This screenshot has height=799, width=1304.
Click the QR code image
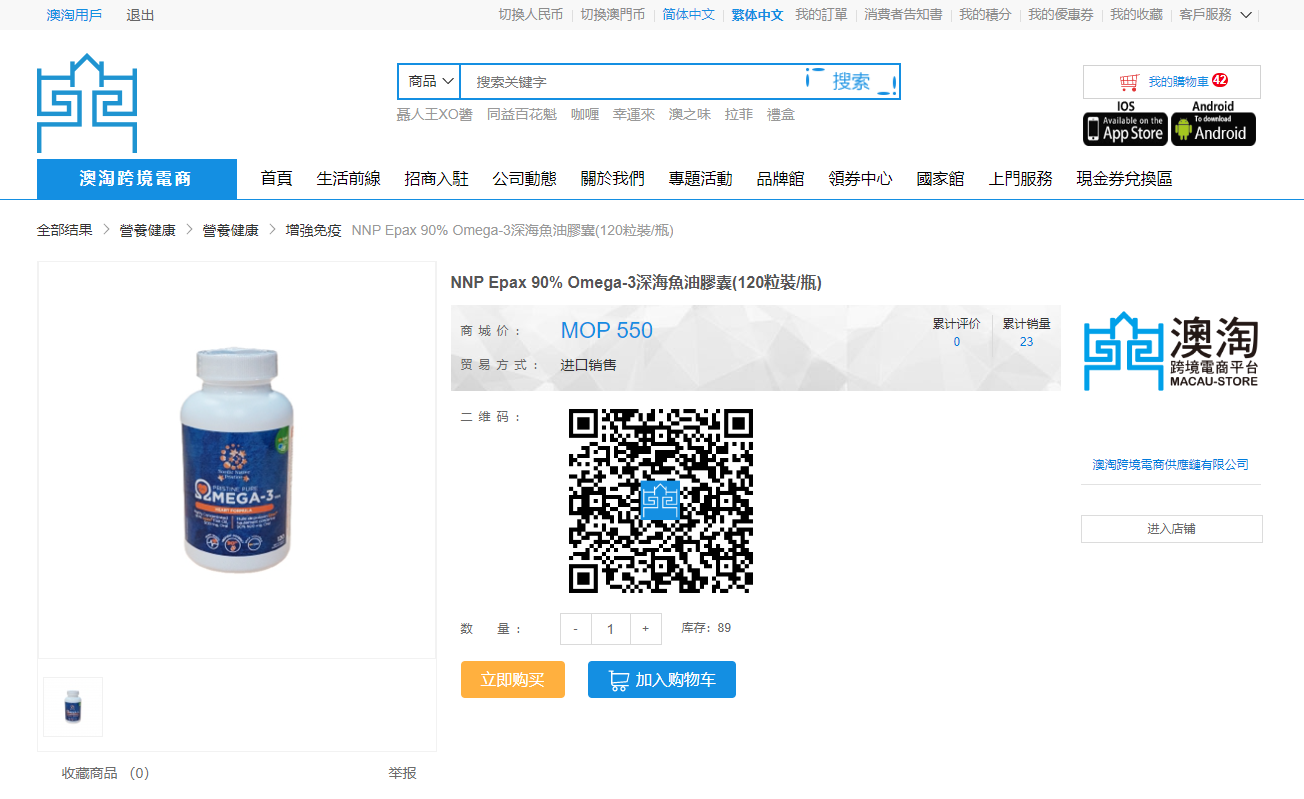[x=660, y=500]
